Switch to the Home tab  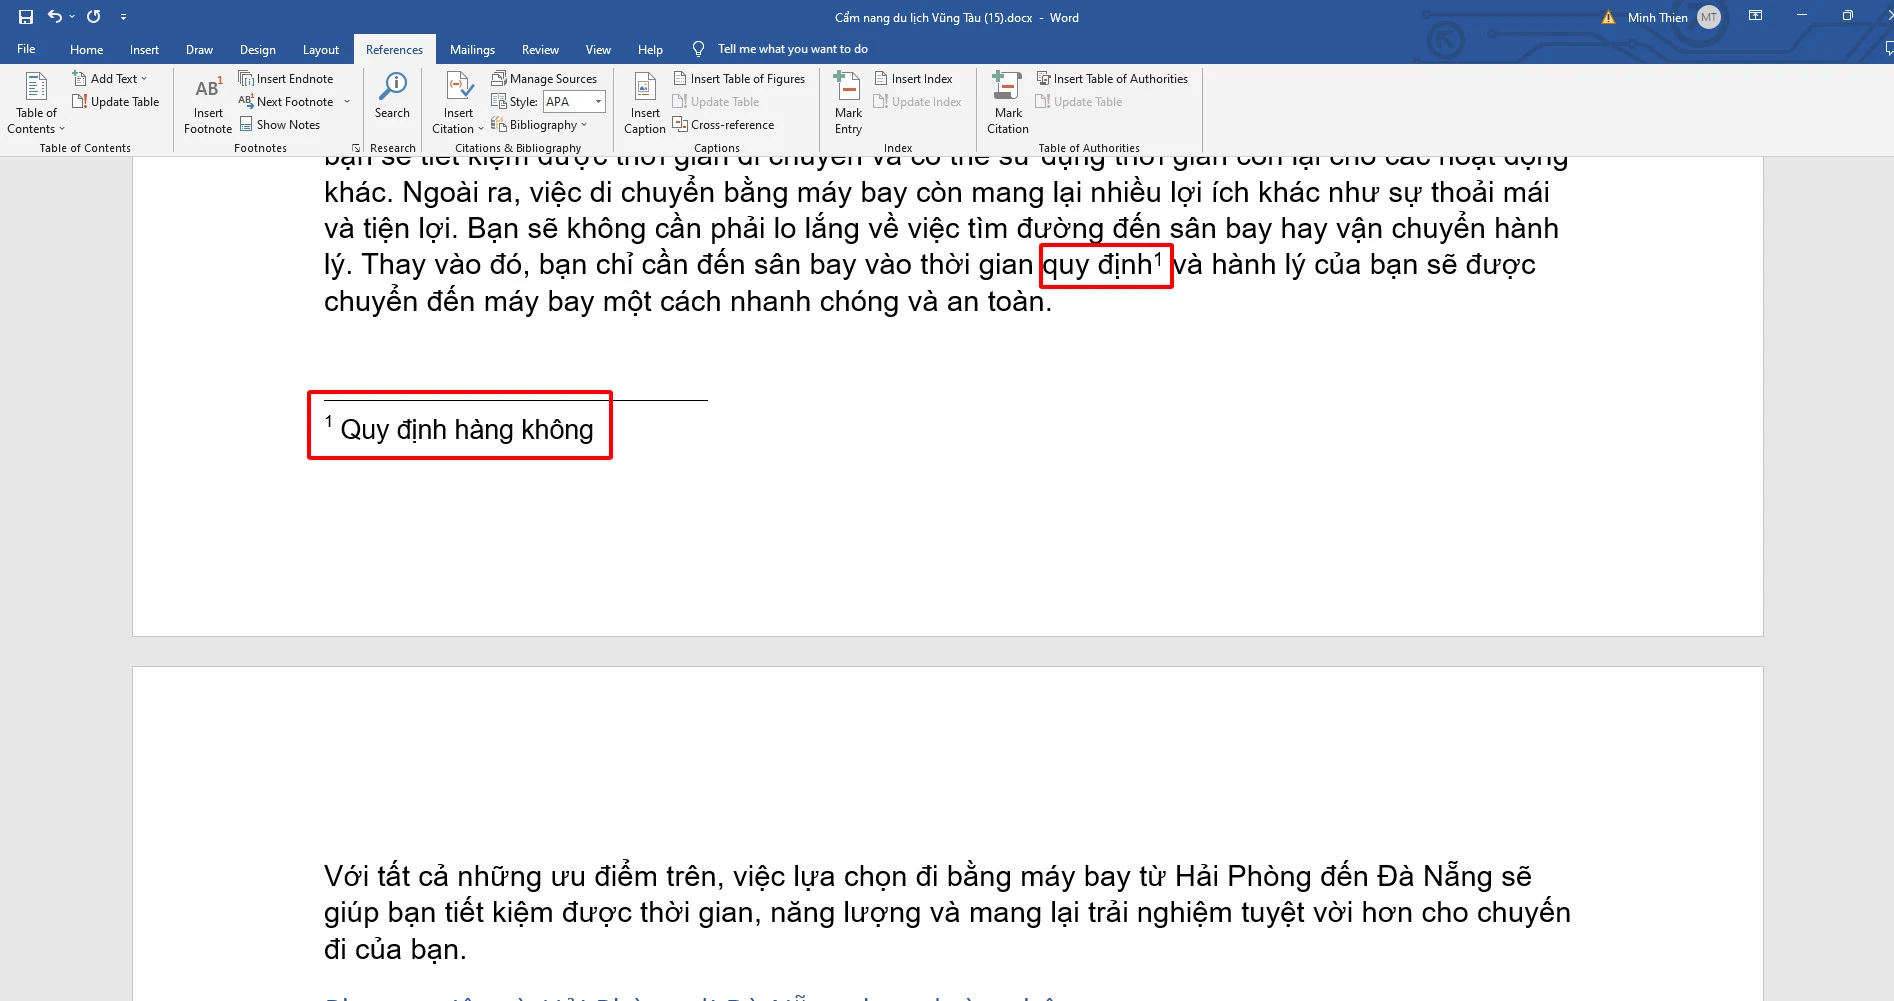tap(86, 50)
